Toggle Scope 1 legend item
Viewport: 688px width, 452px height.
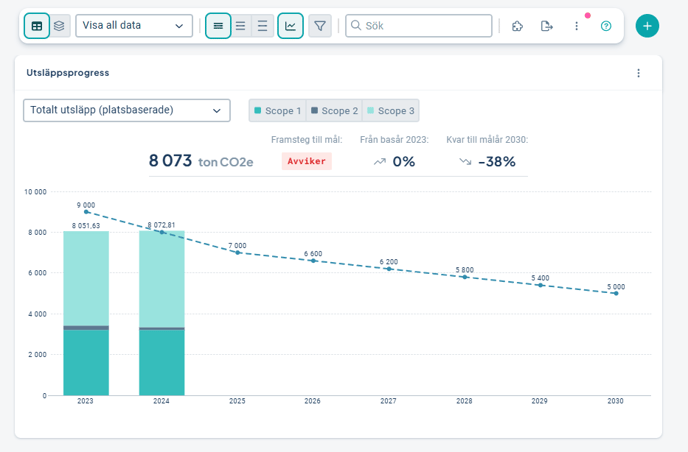277,111
